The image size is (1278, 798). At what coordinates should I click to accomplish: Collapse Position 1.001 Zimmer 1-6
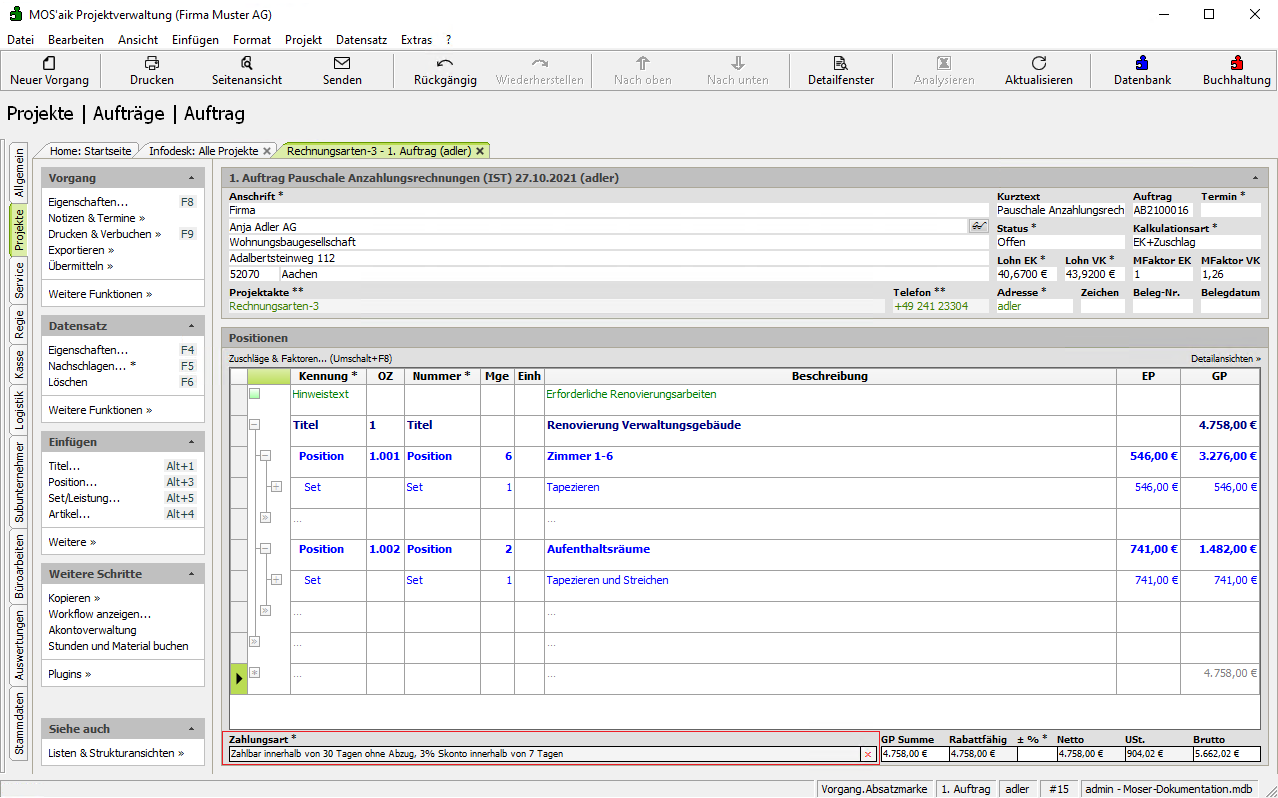click(265, 456)
